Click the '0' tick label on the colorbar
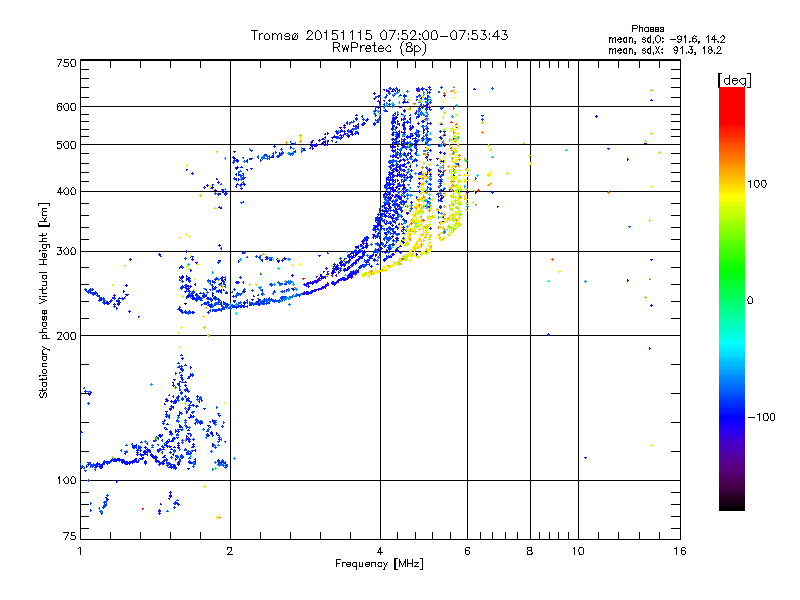800x600 pixels. pos(750,300)
